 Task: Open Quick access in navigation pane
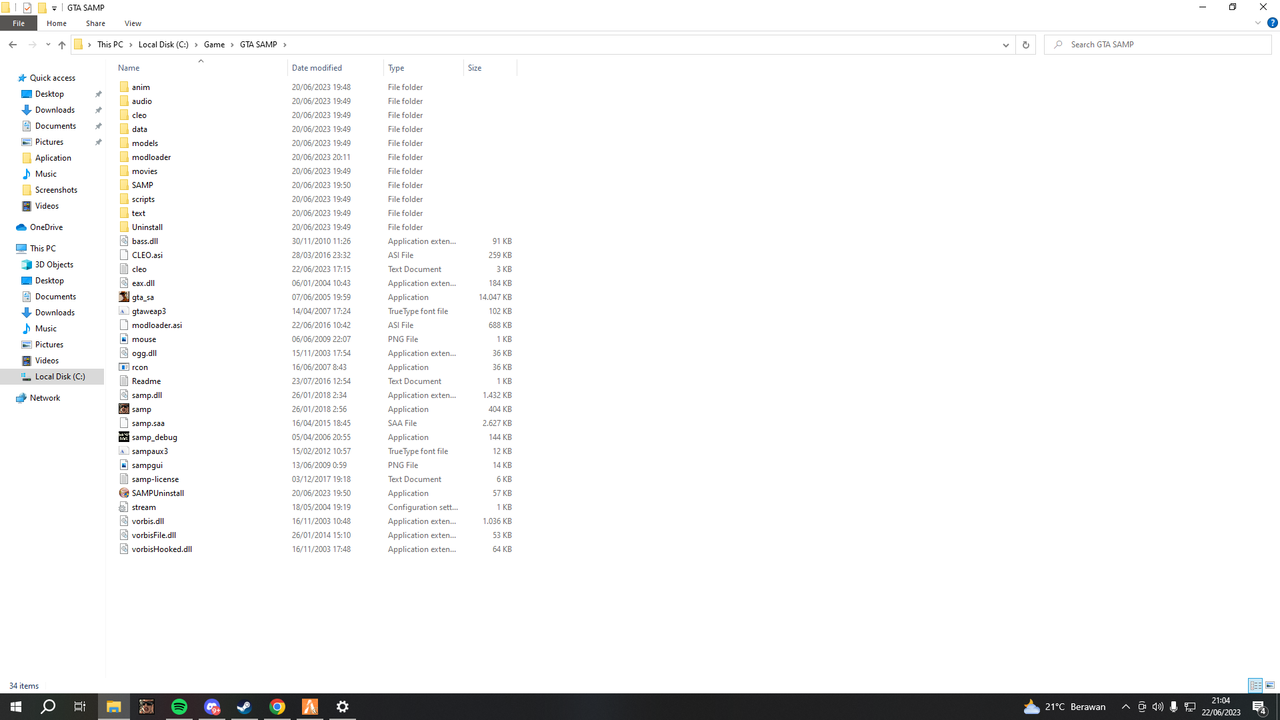[x=52, y=78]
